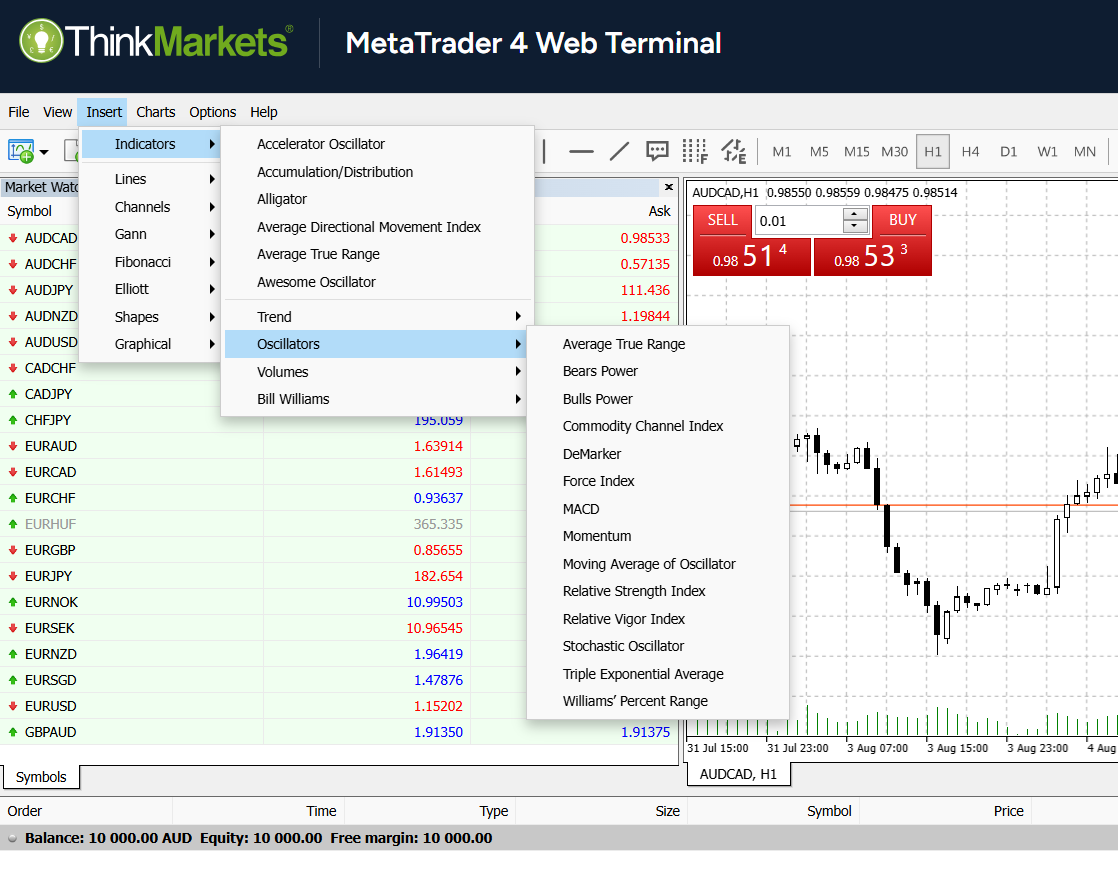Click the new chart icon in toolbar
The image size is (1118, 878).
(x=21, y=151)
